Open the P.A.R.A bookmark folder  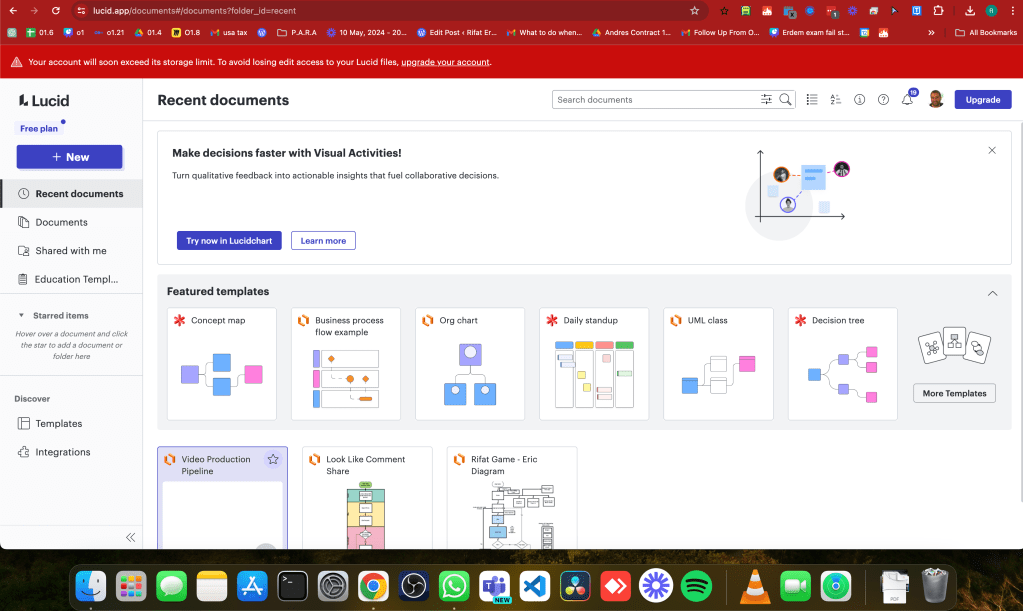(297, 32)
